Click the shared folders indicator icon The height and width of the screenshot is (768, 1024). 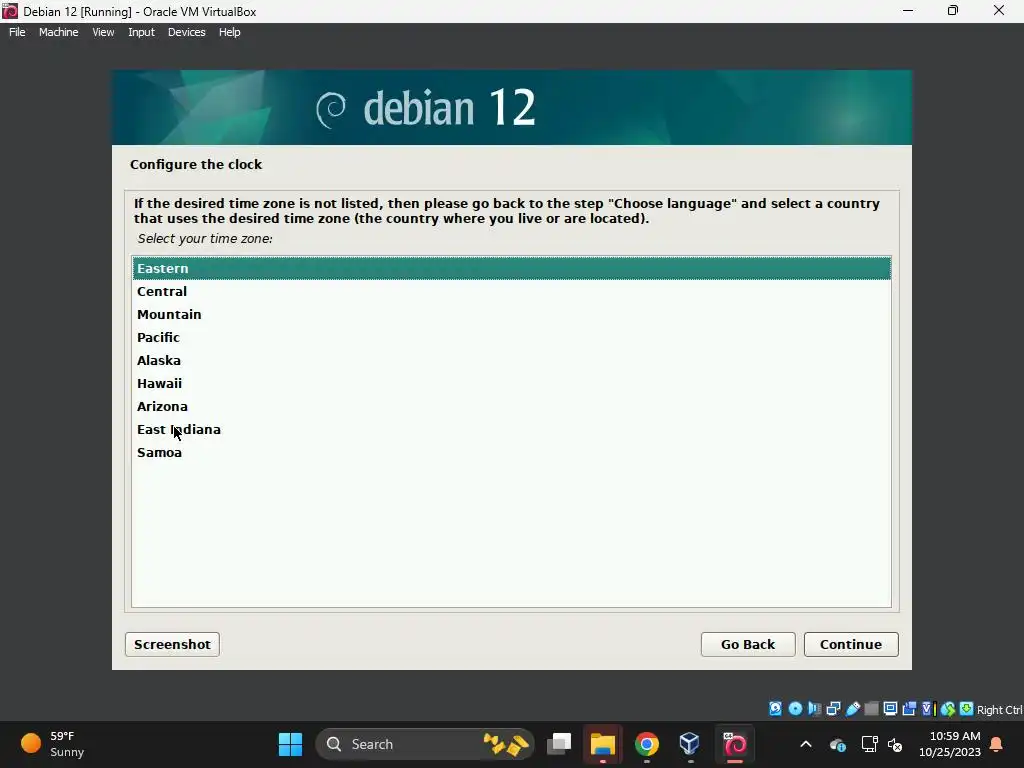[x=871, y=709]
